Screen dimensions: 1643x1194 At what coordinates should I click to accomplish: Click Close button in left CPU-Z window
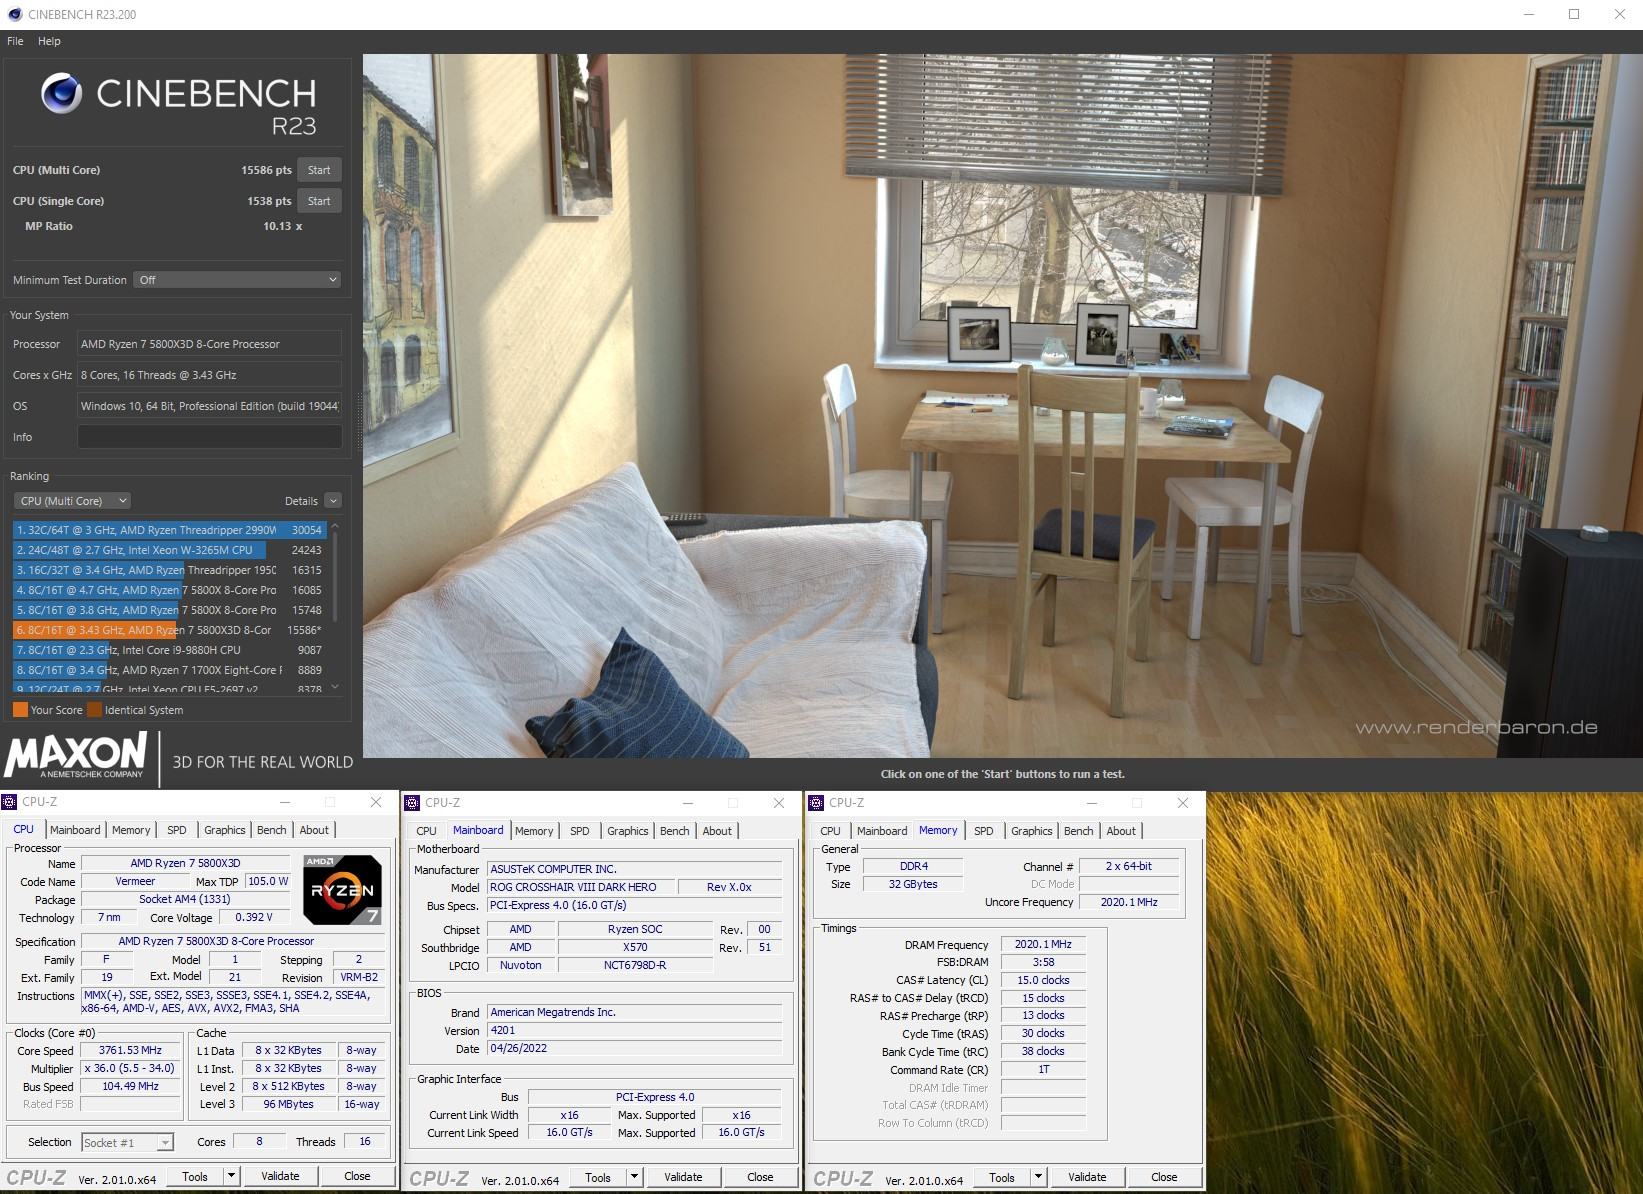point(357,1177)
